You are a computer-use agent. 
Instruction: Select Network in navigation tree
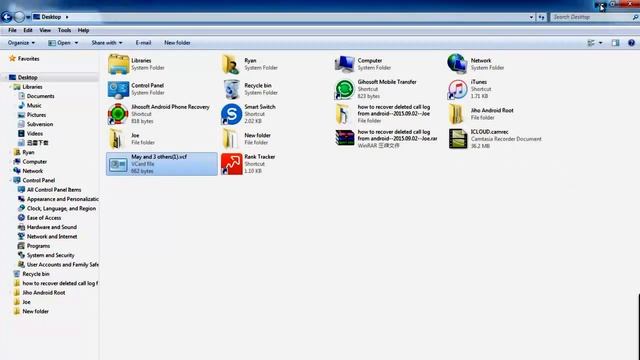pos(33,171)
